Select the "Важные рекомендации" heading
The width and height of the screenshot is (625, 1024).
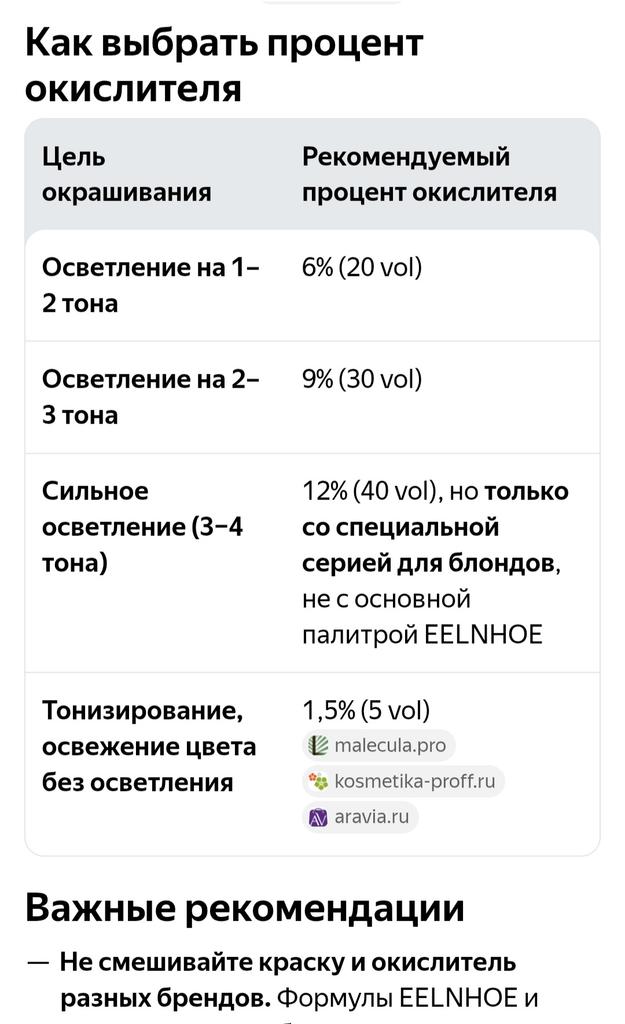click(245, 908)
